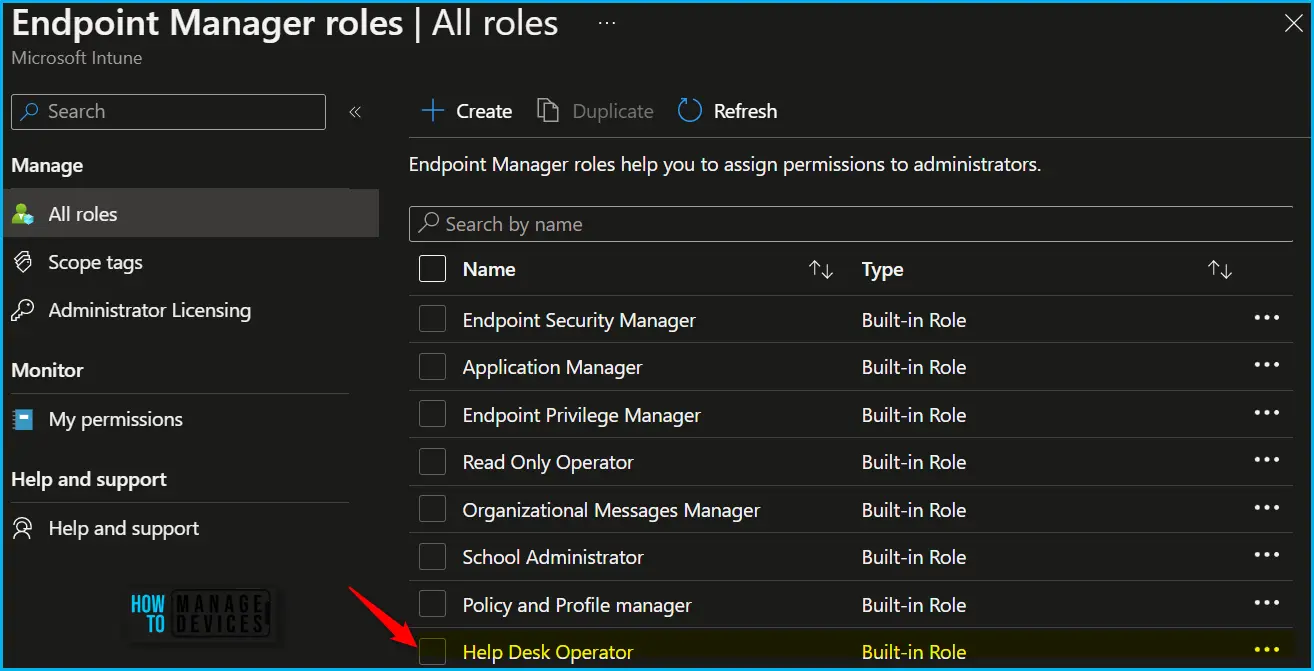The width and height of the screenshot is (1314, 671).
Task: Open My permissions under Monitor
Action: pyautogui.click(x=115, y=419)
